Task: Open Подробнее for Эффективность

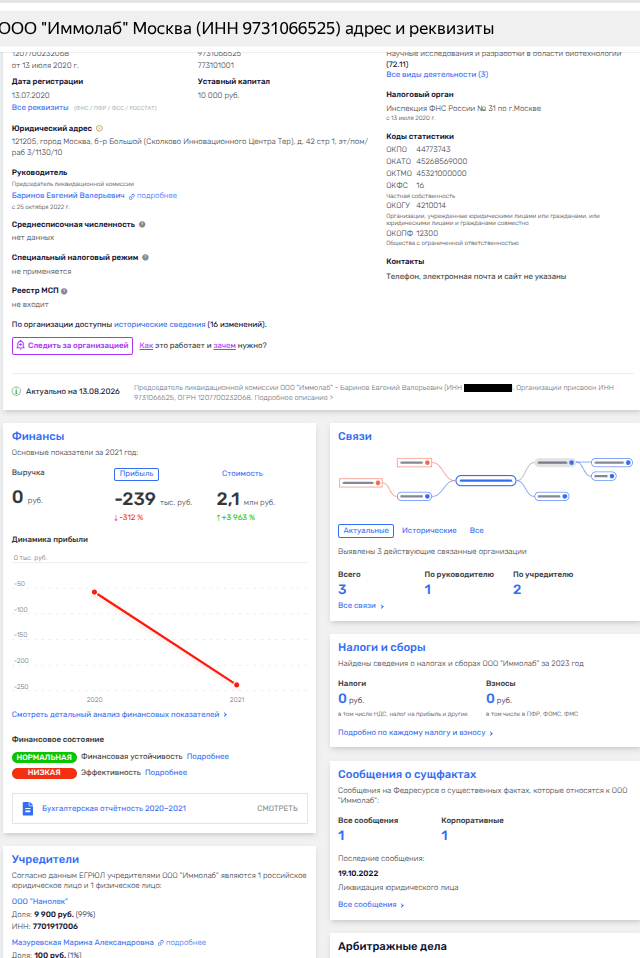Action: [166, 772]
